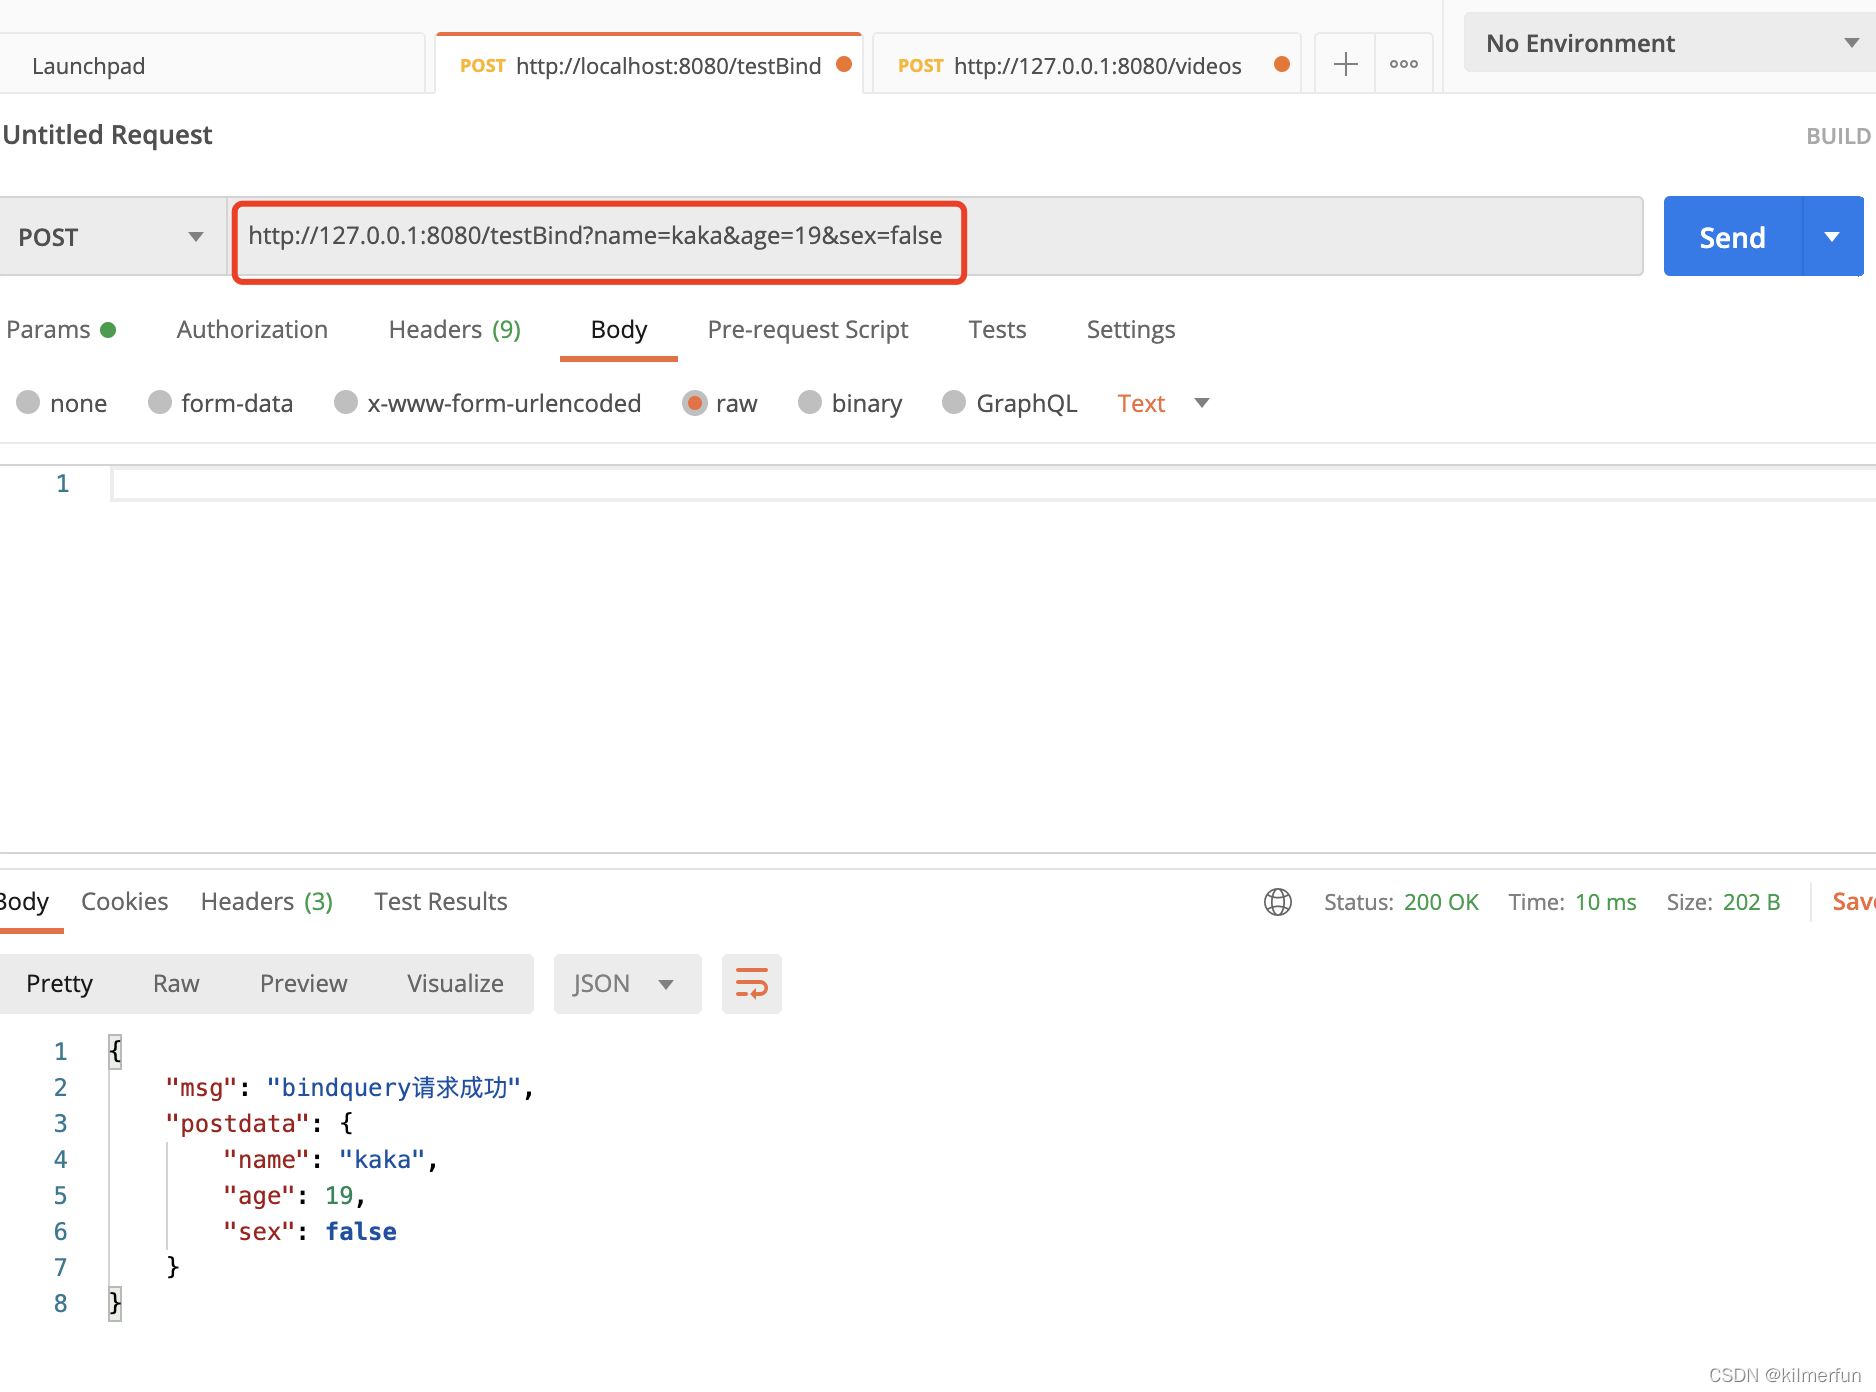Click the age value 19 in the response
Screen dimensions: 1876x1392
click(339, 1195)
